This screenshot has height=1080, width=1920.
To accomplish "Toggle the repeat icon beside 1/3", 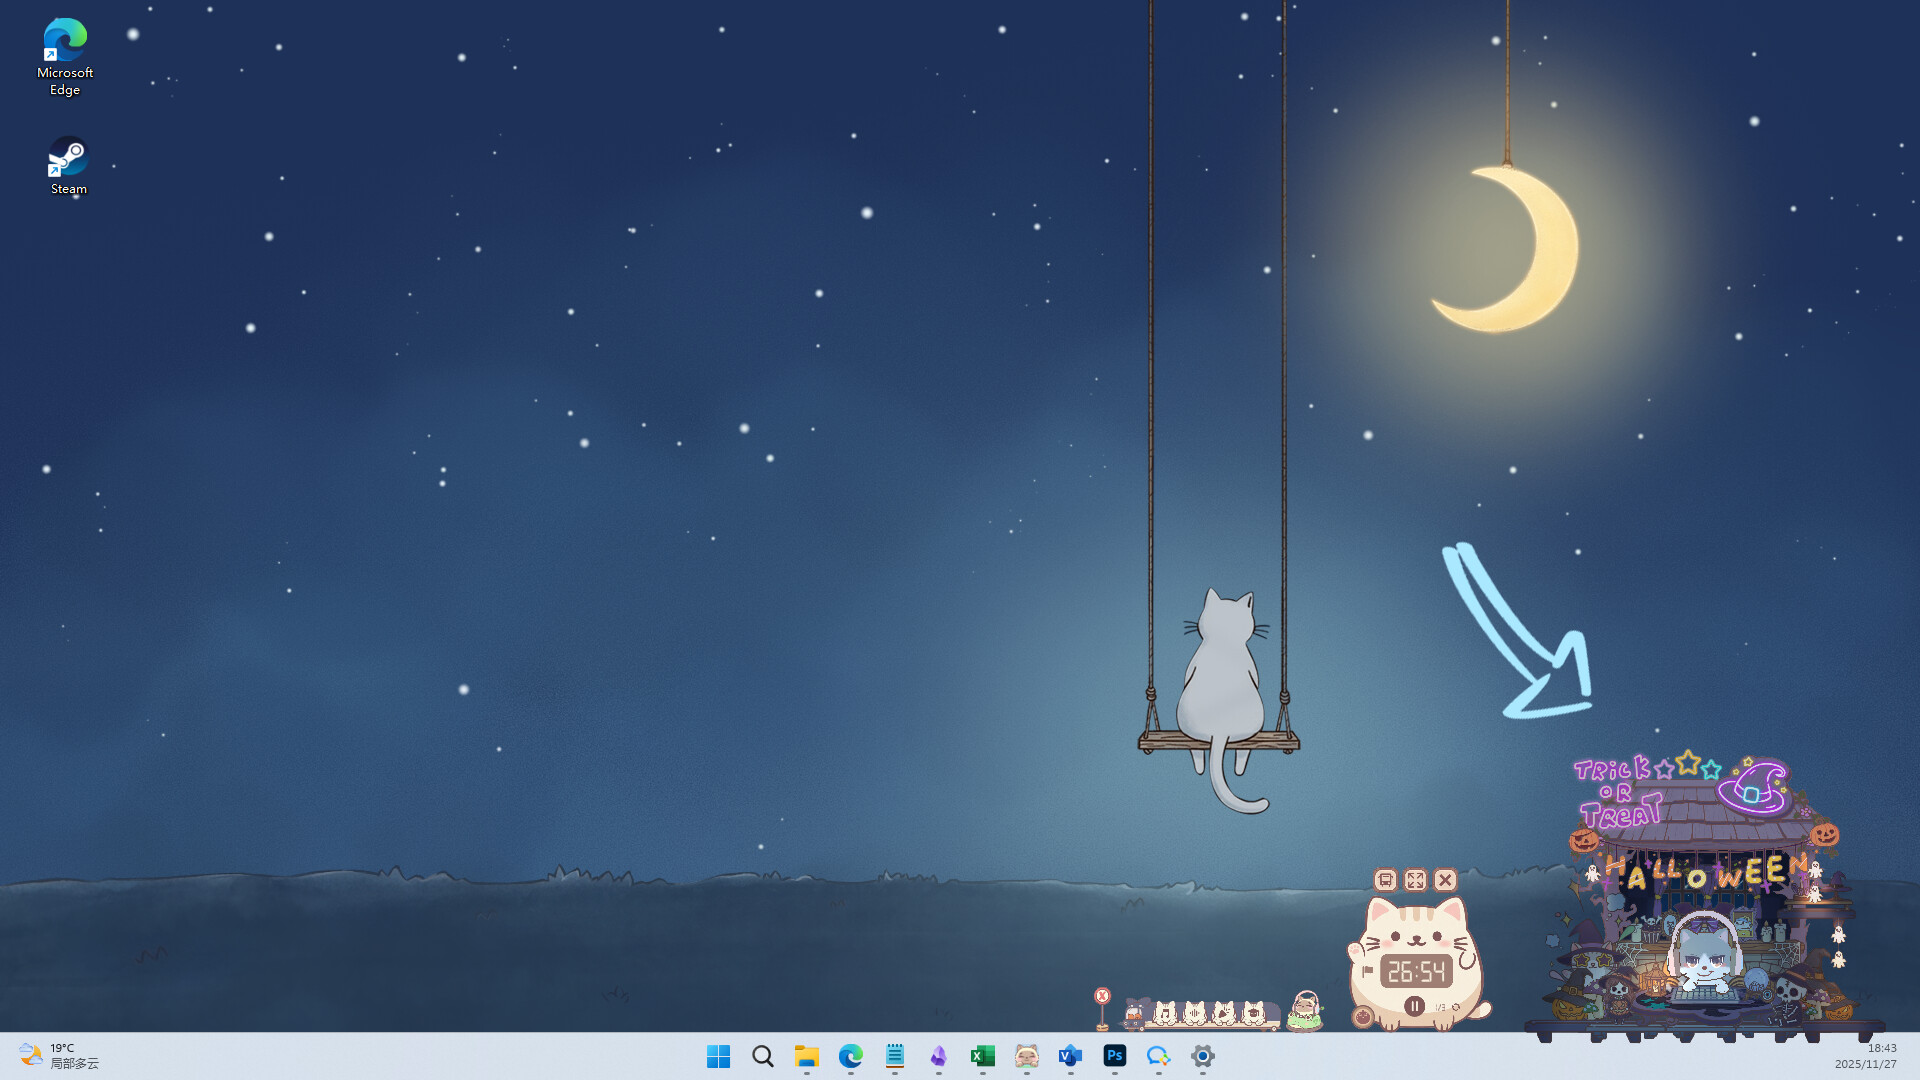I will click(x=1457, y=1006).
